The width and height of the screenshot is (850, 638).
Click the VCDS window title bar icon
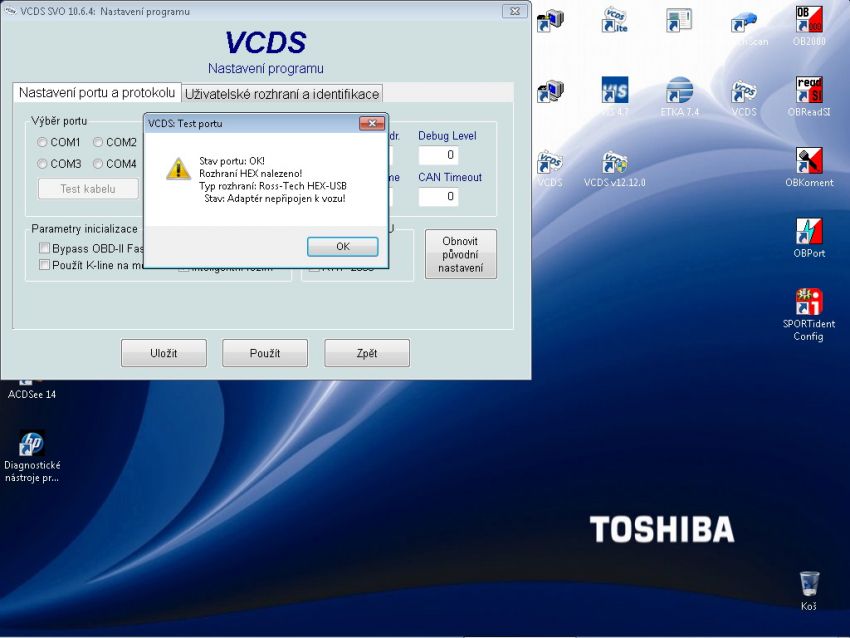[10, 11]
